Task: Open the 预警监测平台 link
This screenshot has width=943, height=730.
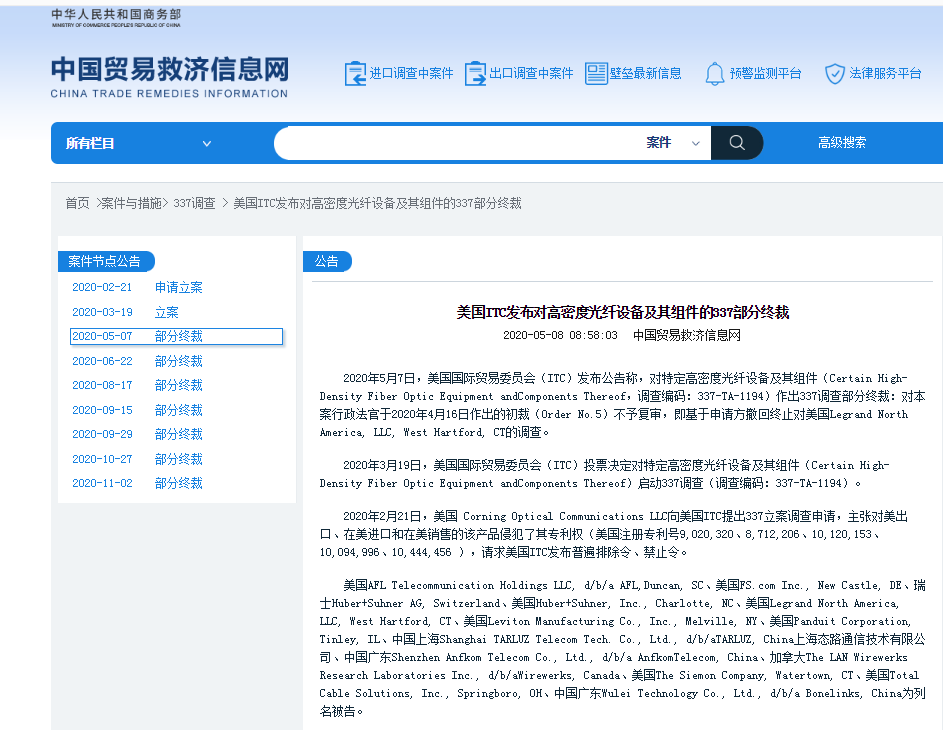Action: pyautogui.click(x=766, y=73)
